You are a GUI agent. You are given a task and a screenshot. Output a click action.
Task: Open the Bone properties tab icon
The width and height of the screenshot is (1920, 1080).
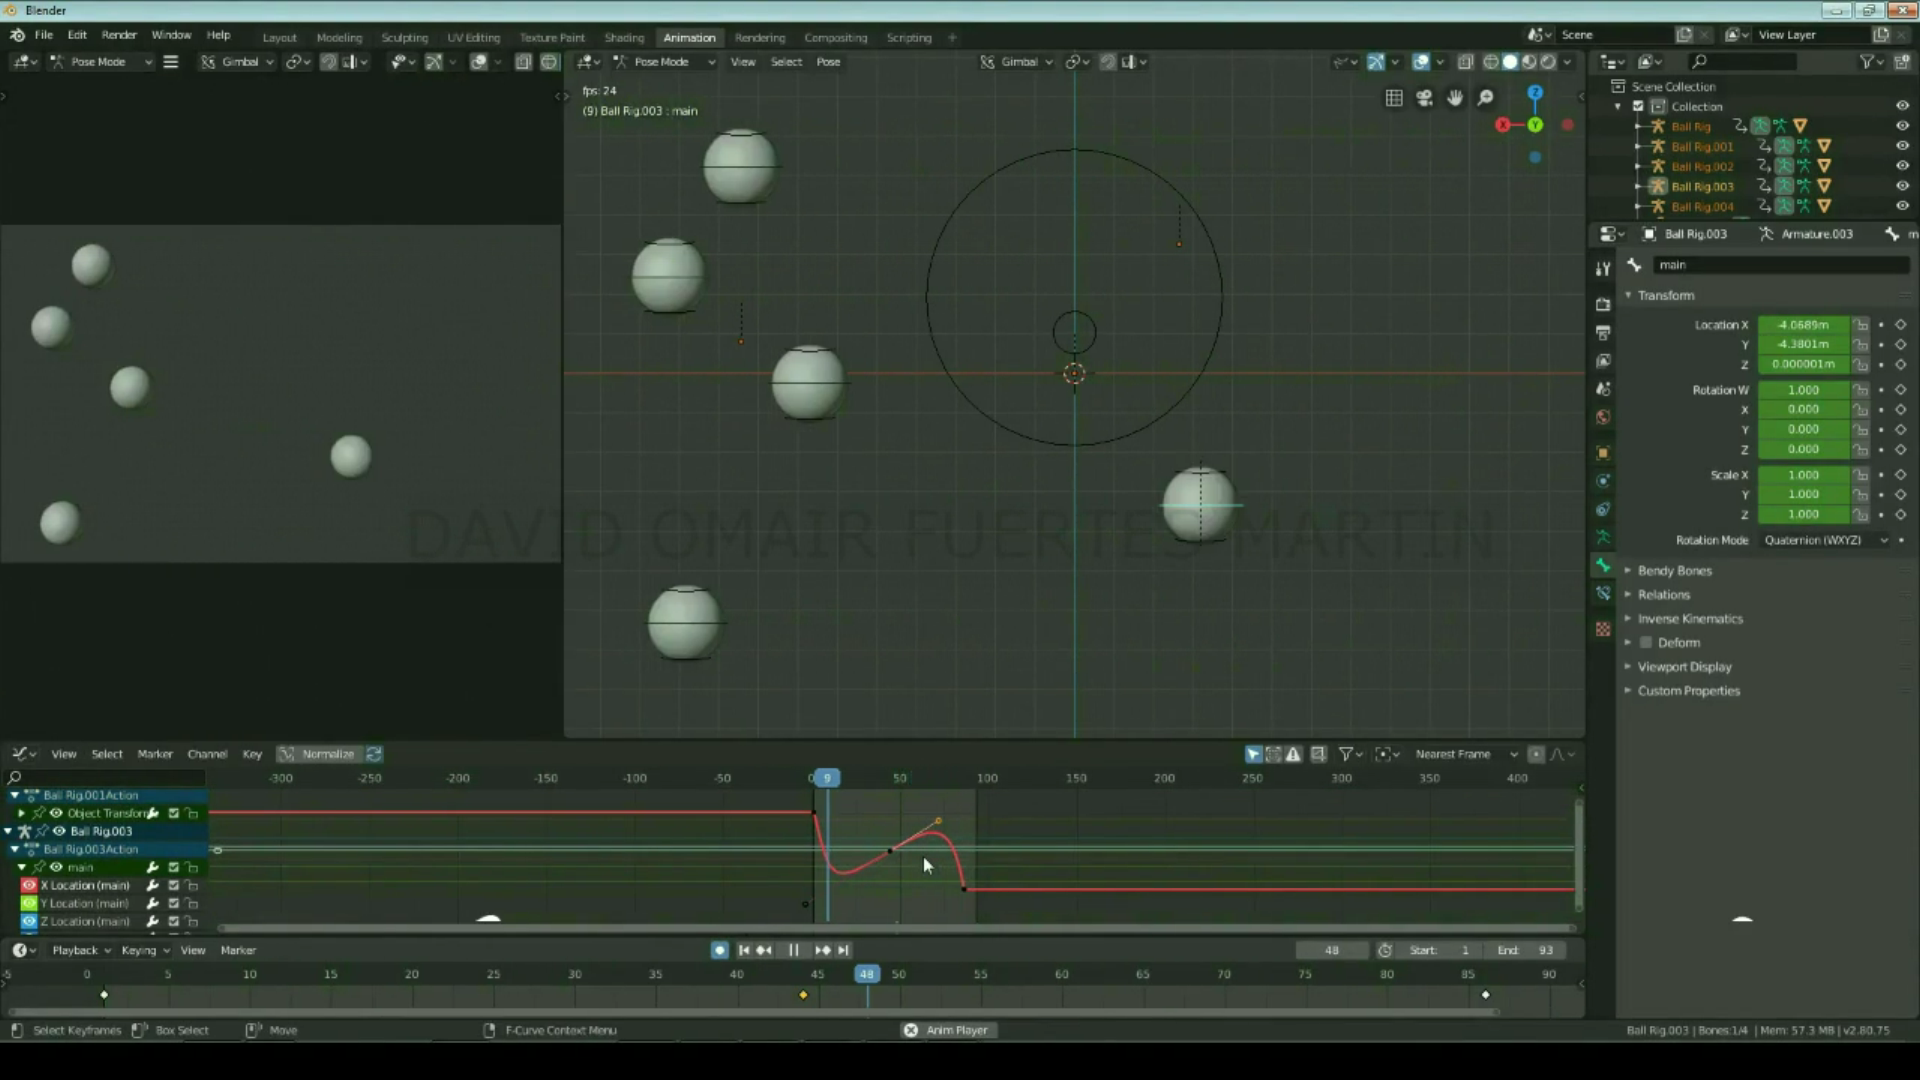[1603, 566]
